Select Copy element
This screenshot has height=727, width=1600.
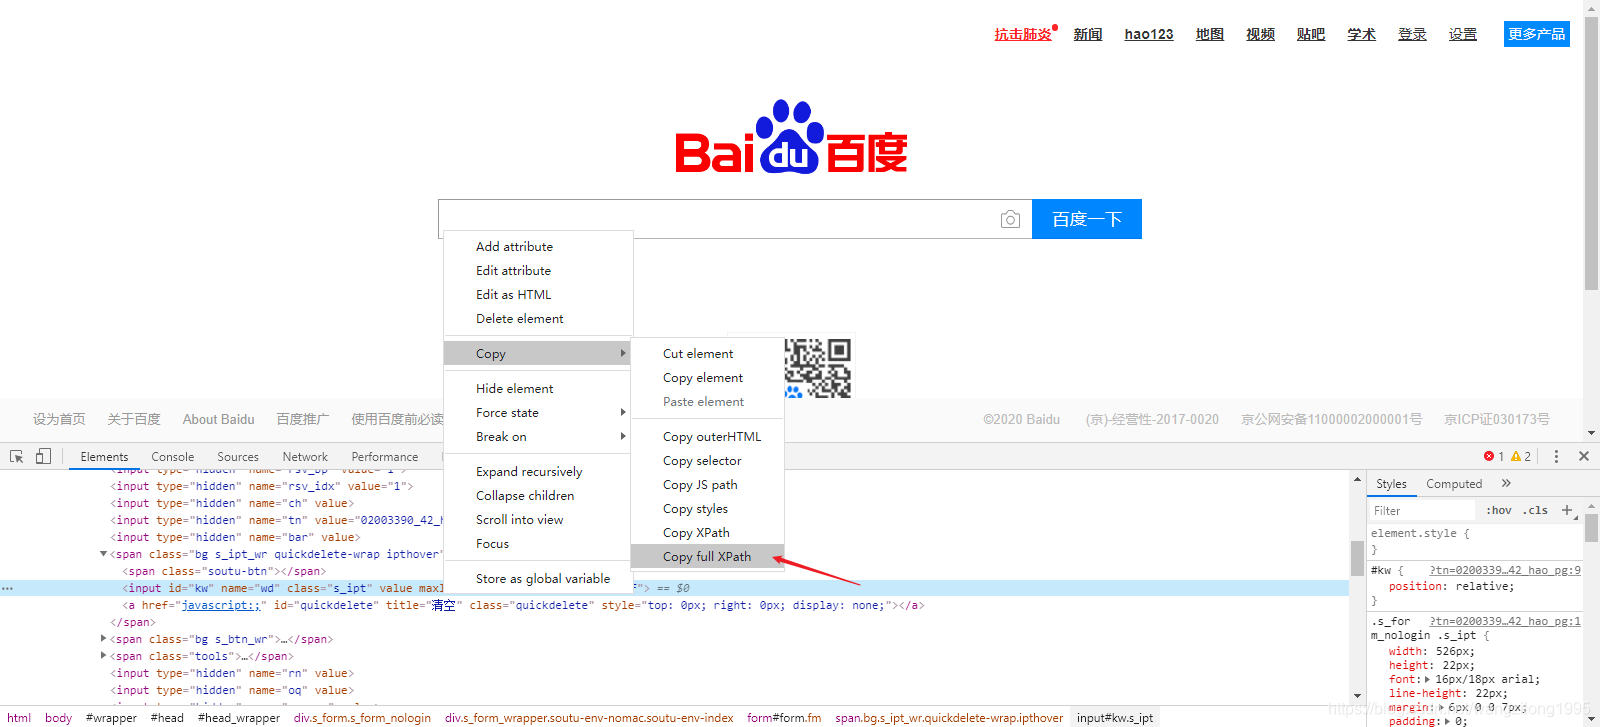tap(707, 377)
